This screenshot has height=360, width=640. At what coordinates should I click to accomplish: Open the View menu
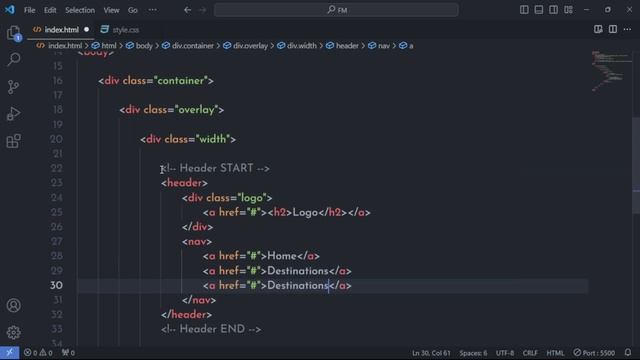(111, 10)
